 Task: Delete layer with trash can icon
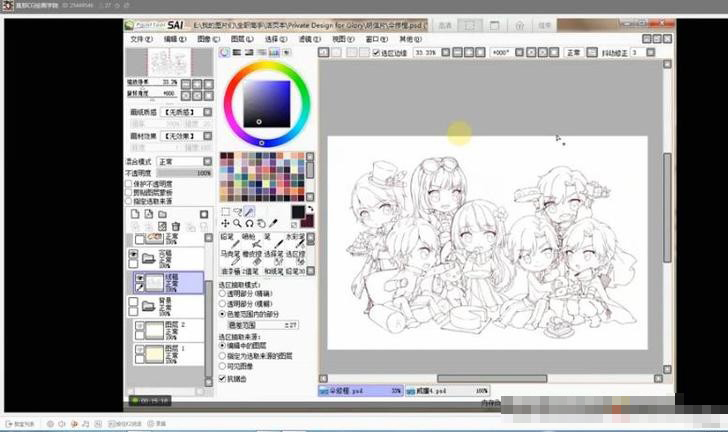[176, 226]
